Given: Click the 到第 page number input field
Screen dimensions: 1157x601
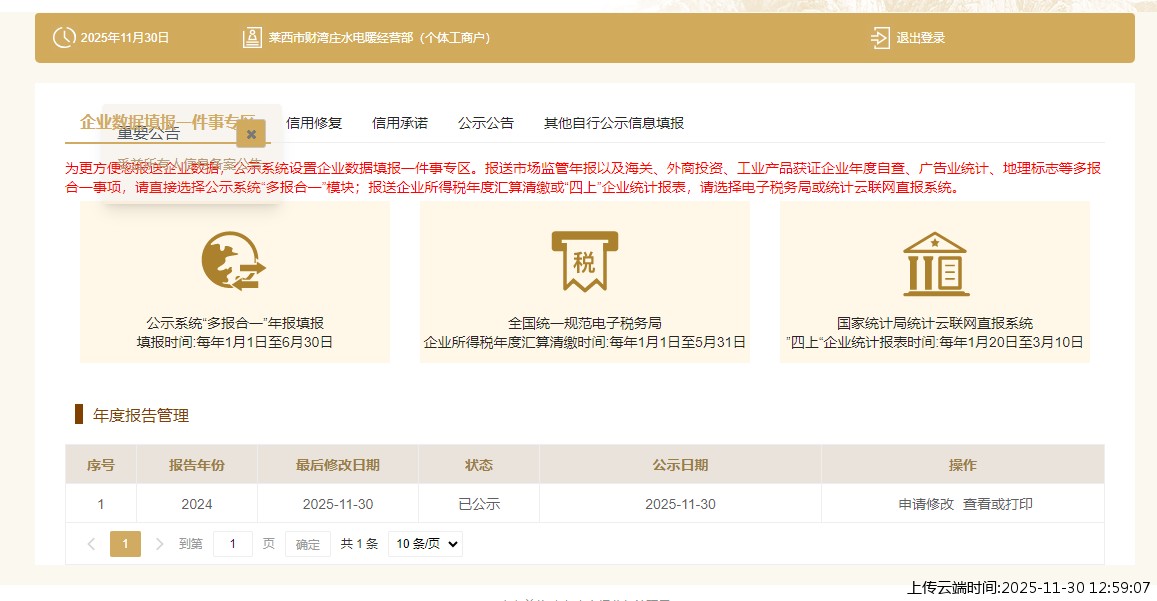Looking at the screenshot, I should coord(233,544).
